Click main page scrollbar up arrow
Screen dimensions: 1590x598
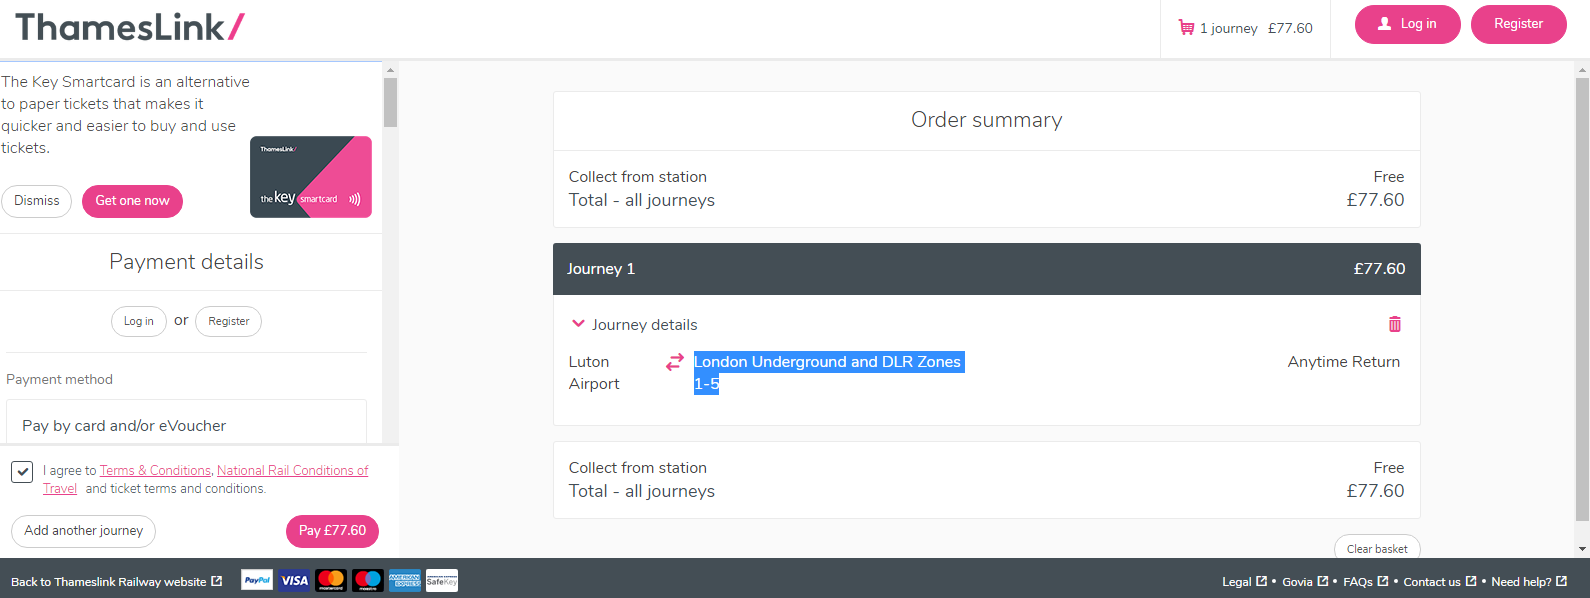[1582, 70]
